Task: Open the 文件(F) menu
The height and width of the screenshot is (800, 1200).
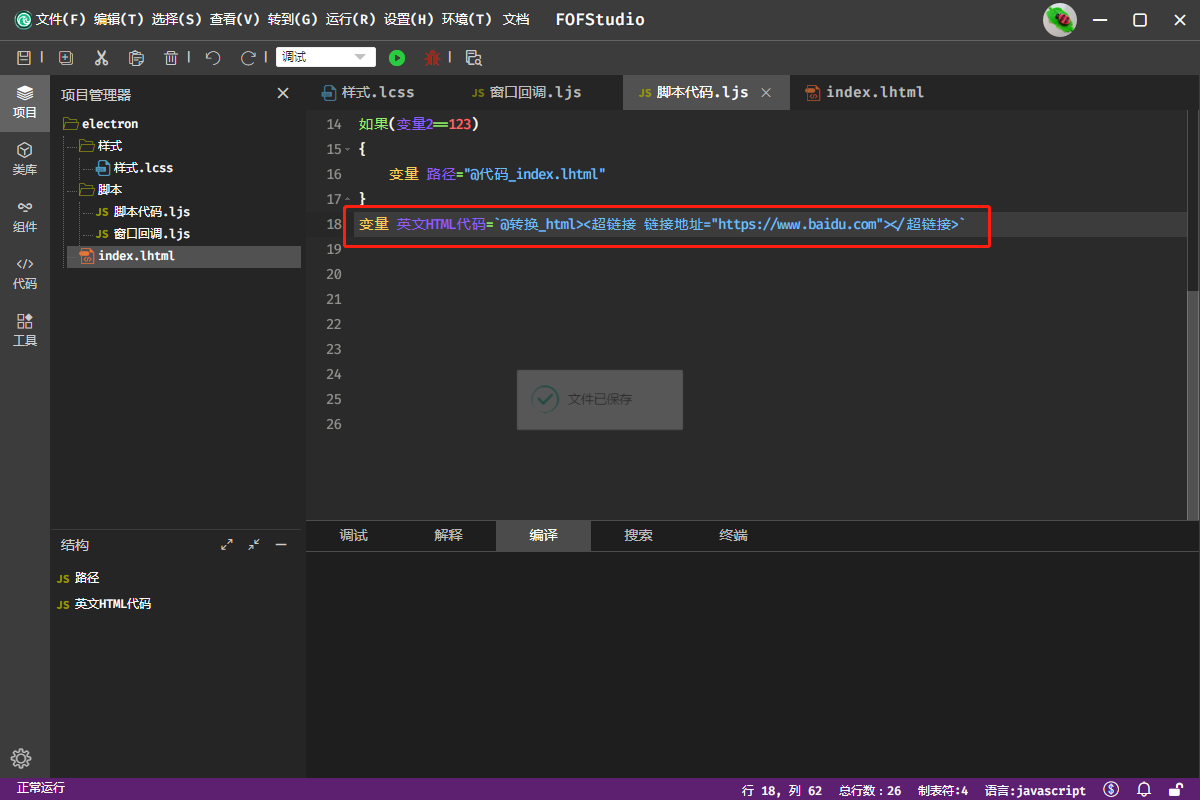Action: point(61,20)
